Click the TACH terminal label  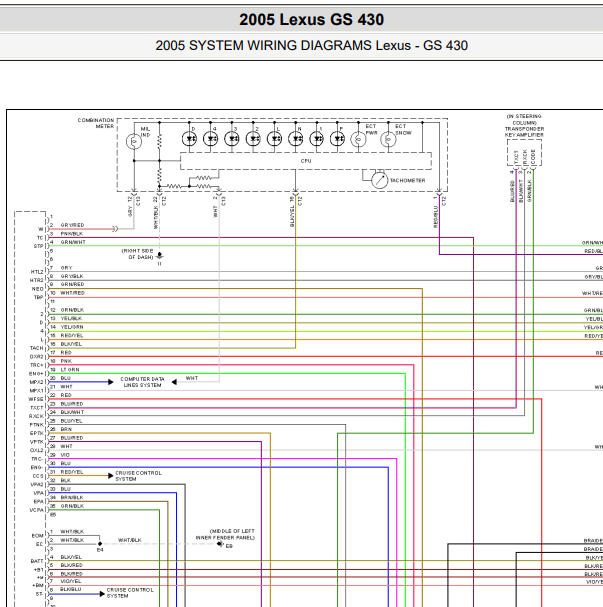click(x=37, y=348)
